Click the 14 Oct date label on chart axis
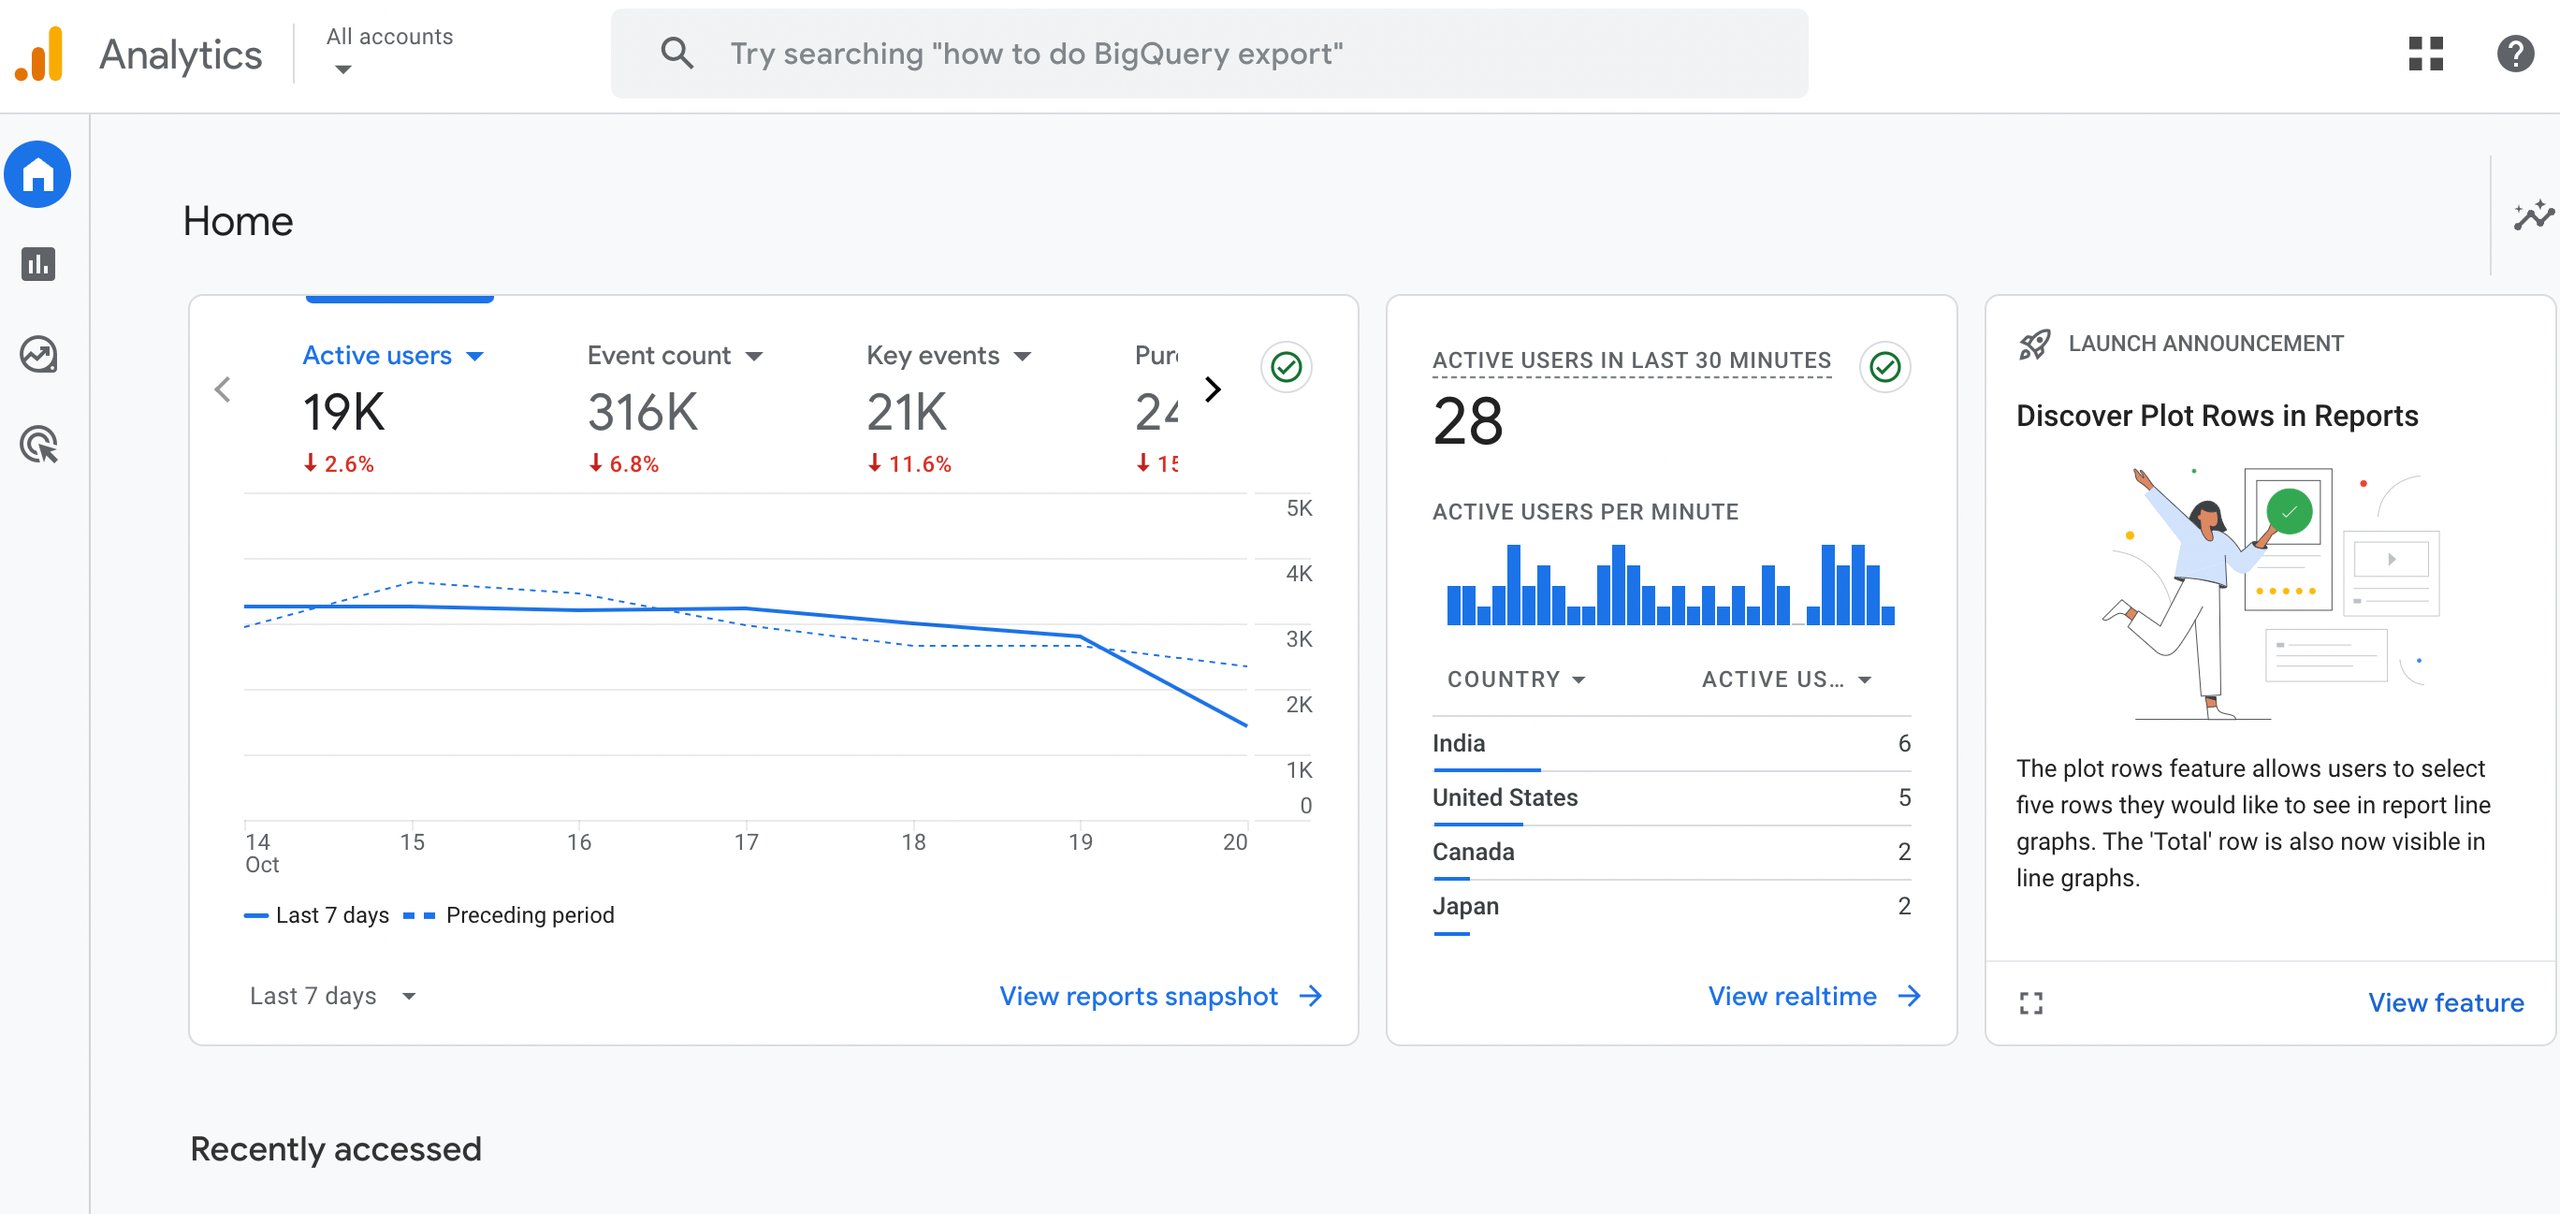The image size is (2560, 1214). coord(261,853)
